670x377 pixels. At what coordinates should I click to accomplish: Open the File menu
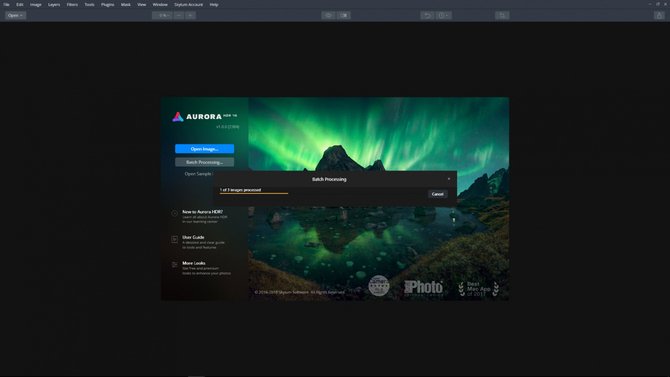[6, 4]
